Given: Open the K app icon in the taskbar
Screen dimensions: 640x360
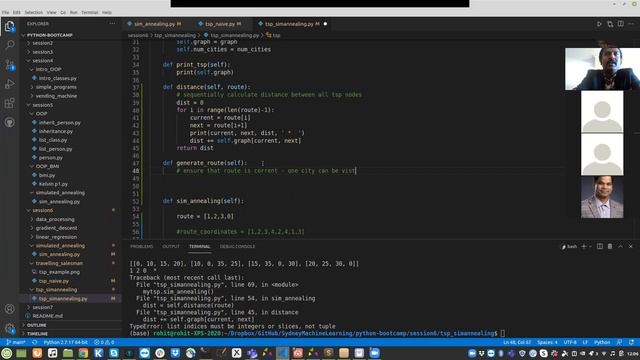Looking at the screenshot, I should 98,353.
